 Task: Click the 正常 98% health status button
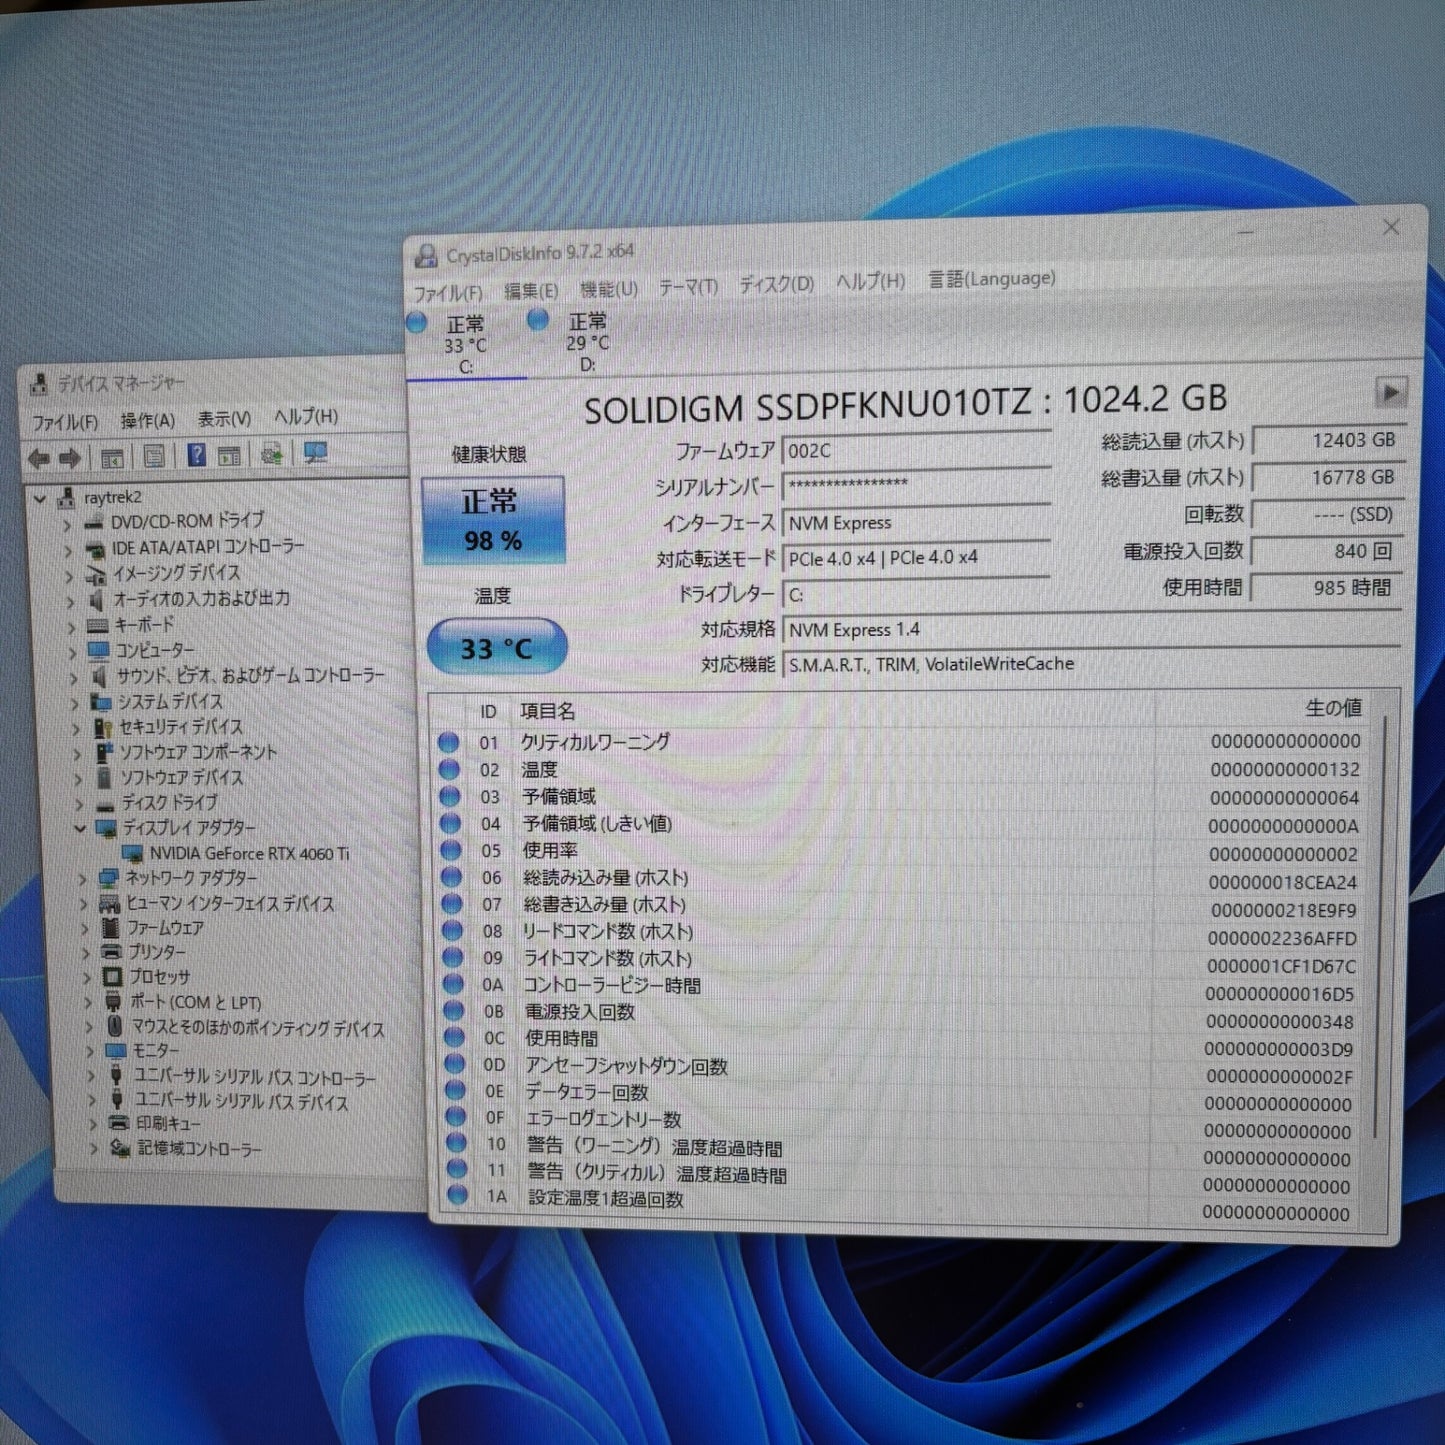494,518
